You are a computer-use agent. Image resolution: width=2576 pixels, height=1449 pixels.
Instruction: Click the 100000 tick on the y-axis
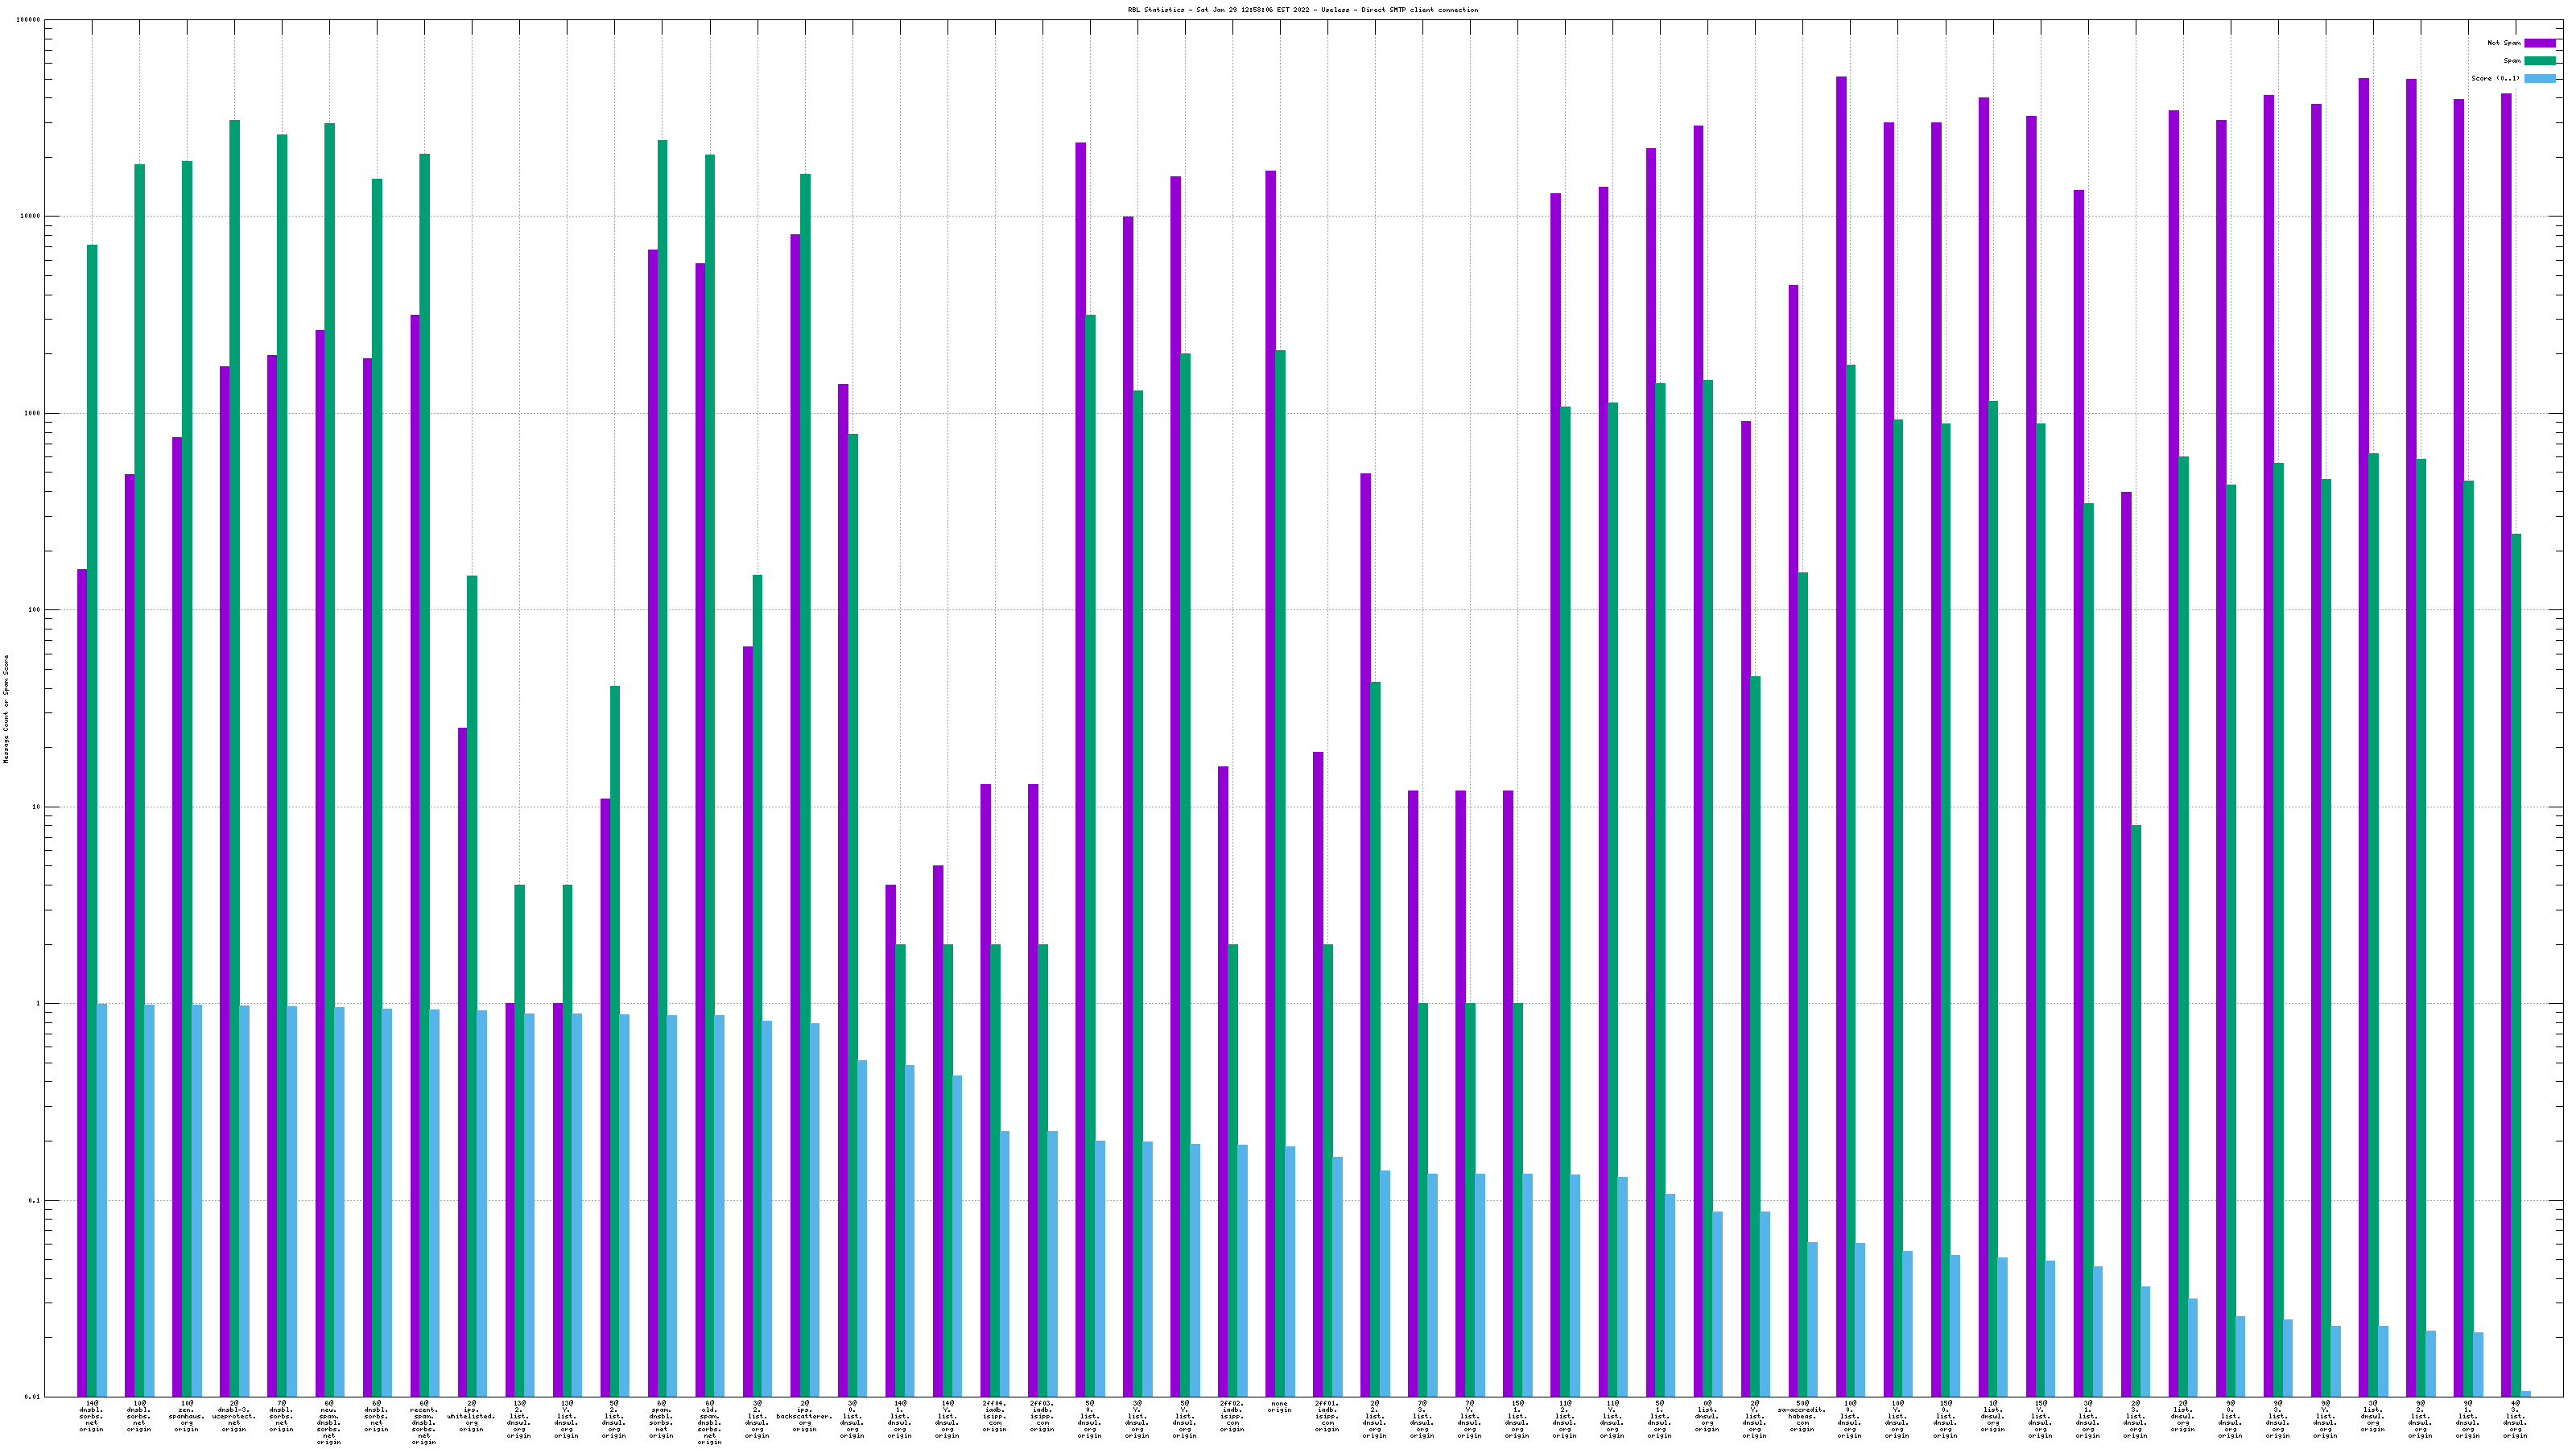pos(30,20)
